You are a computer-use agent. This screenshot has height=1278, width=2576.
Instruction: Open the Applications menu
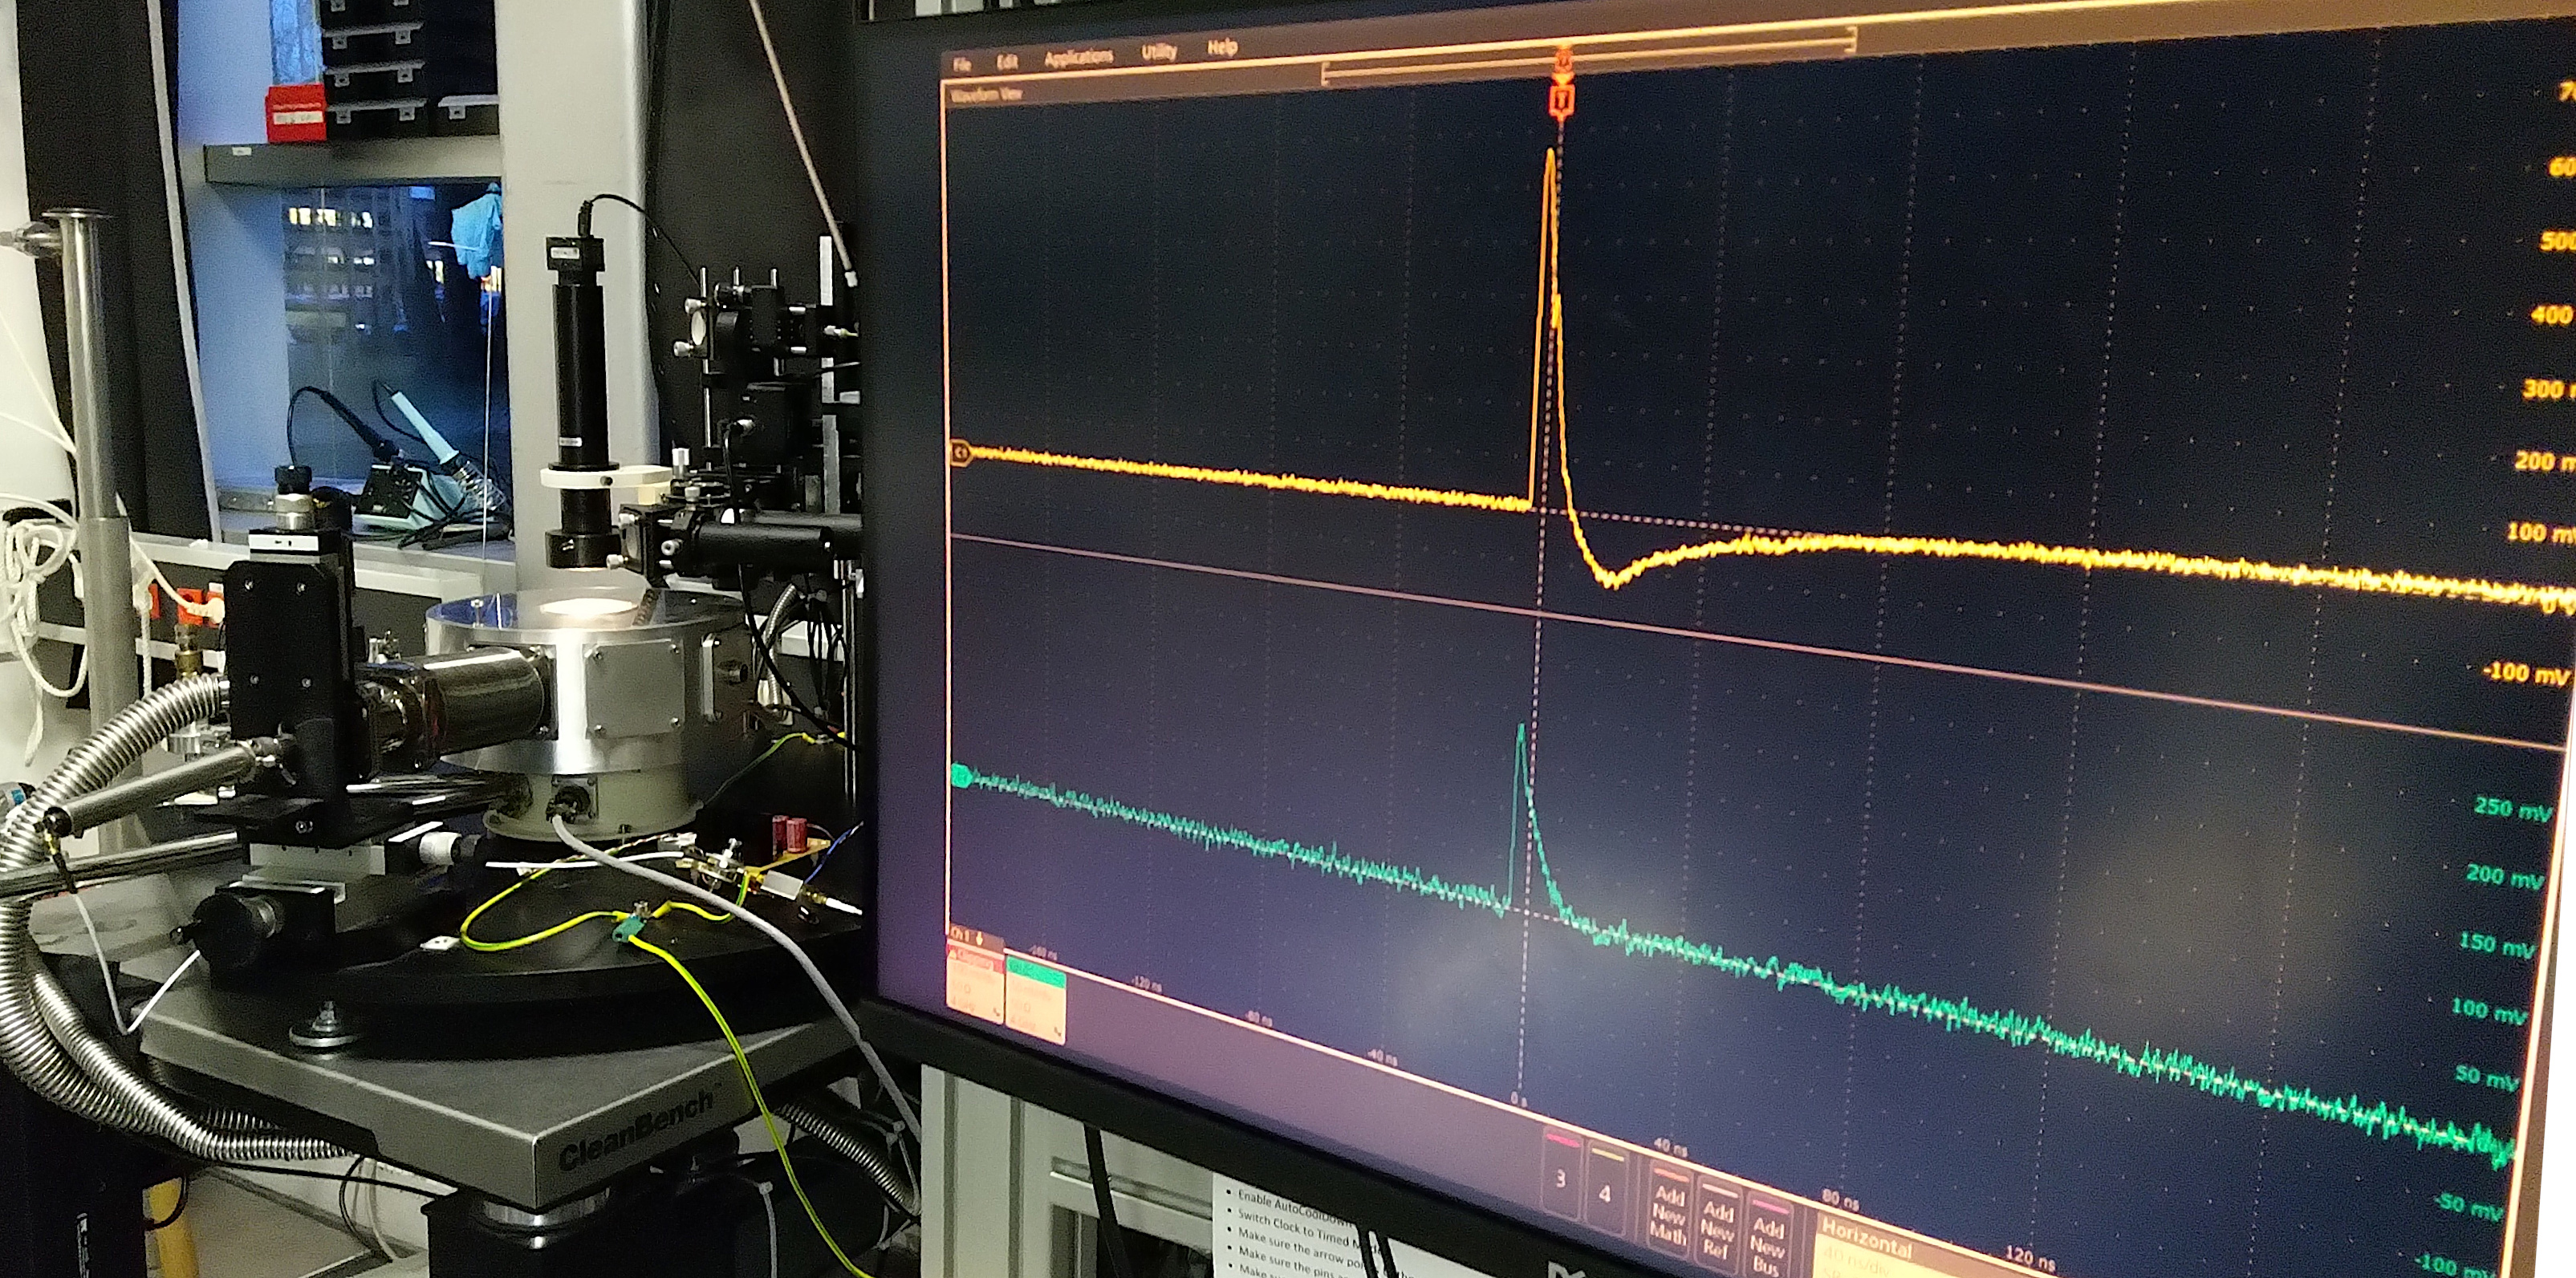[x=1078, y=57]
